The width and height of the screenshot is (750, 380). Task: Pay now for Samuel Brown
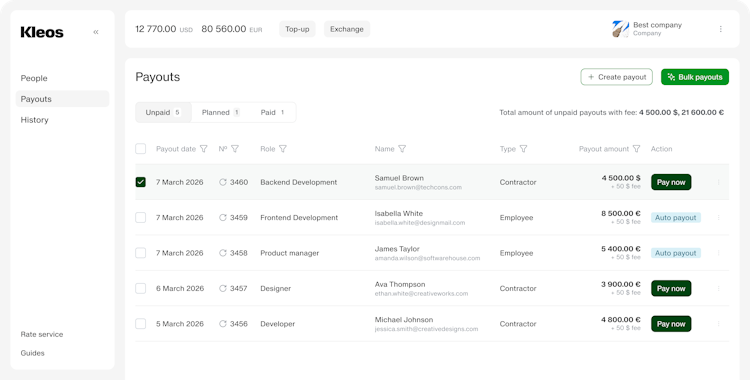point(671,182)
